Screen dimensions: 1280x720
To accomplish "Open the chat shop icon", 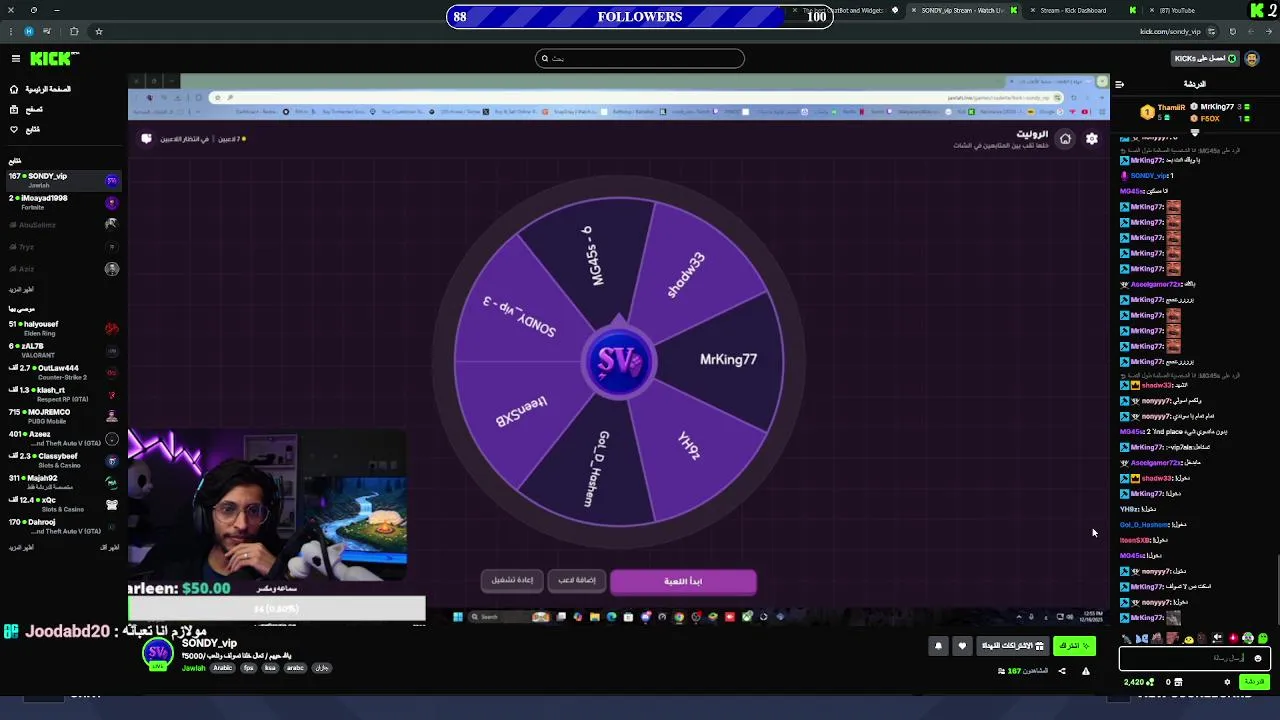I will [1179, 682].
